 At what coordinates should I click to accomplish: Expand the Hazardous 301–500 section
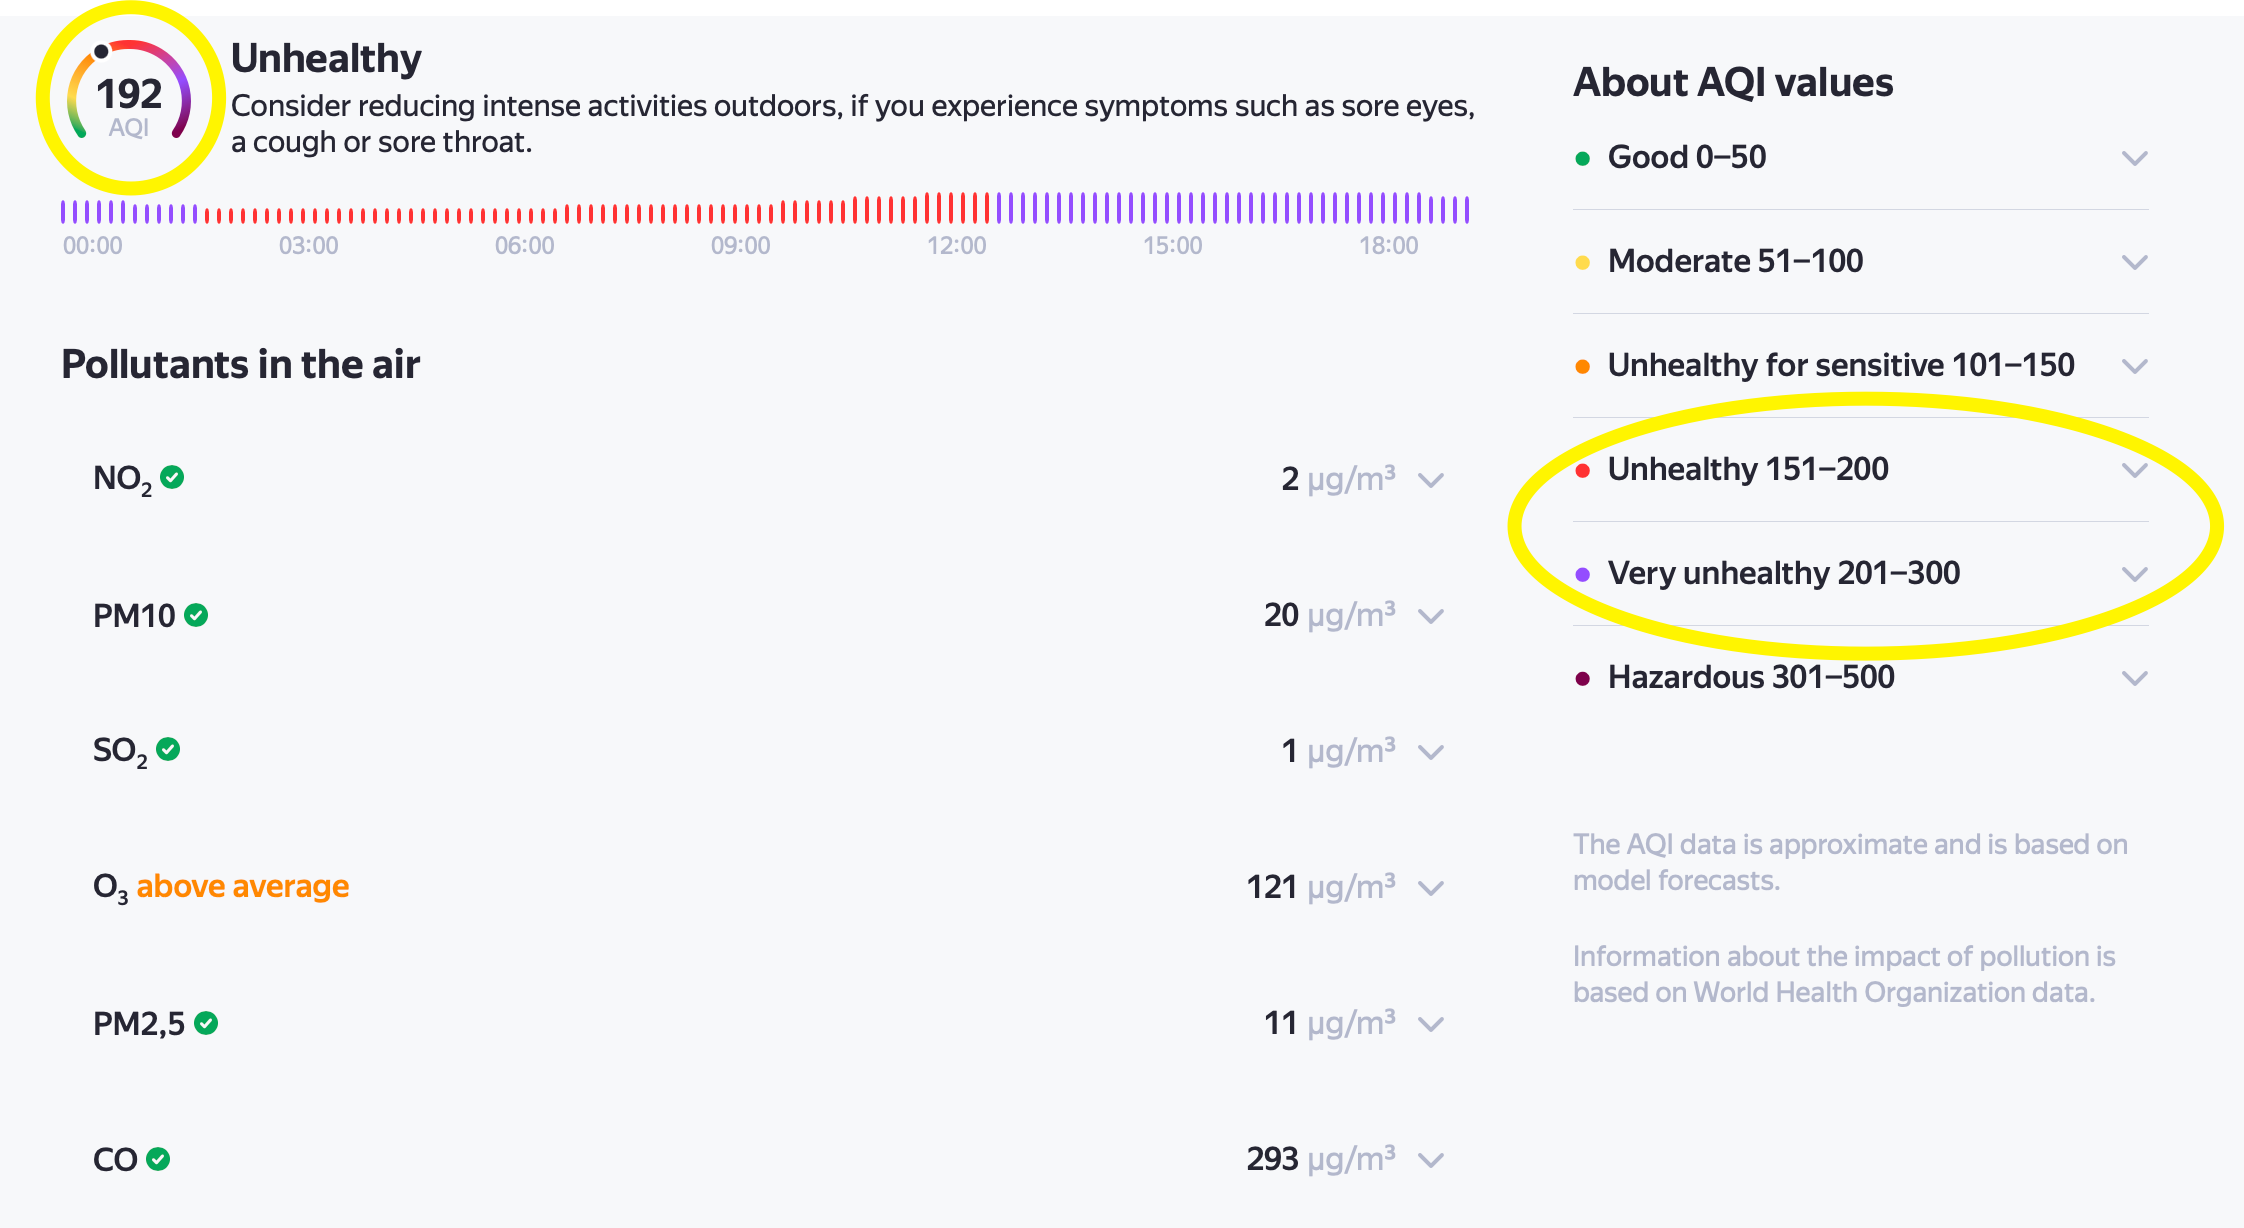point(2134,678)
